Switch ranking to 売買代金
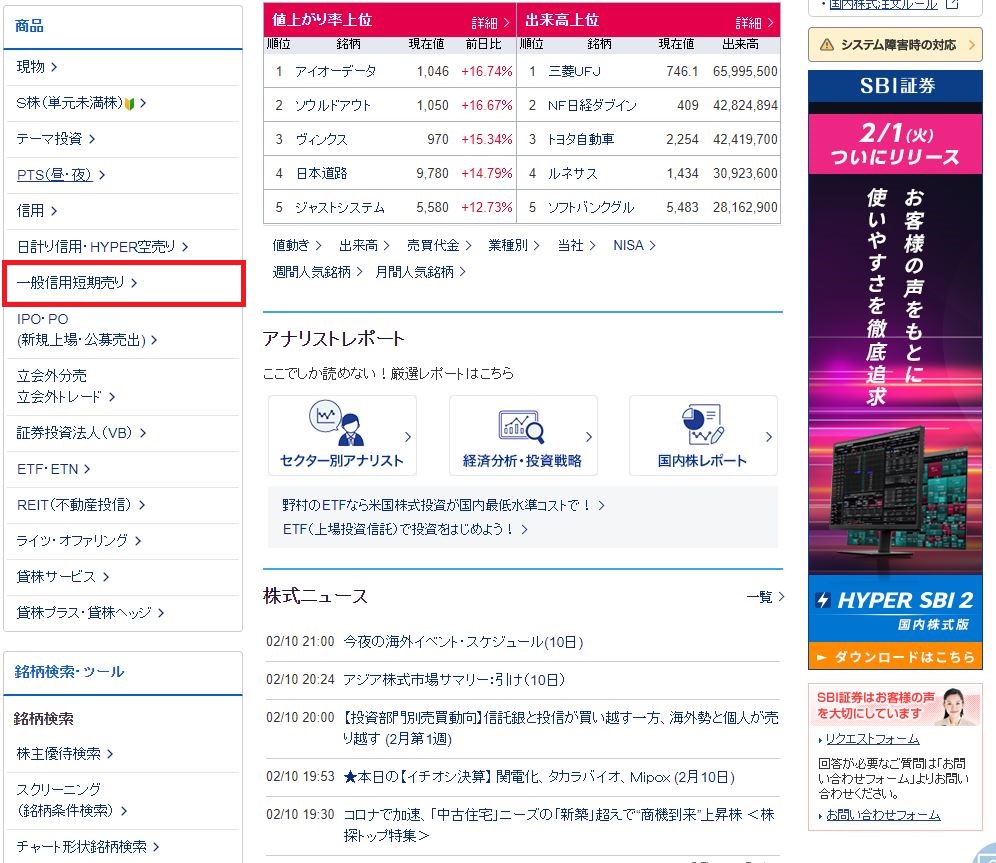This screenshot has height=863, width=996. pos(439,245)
